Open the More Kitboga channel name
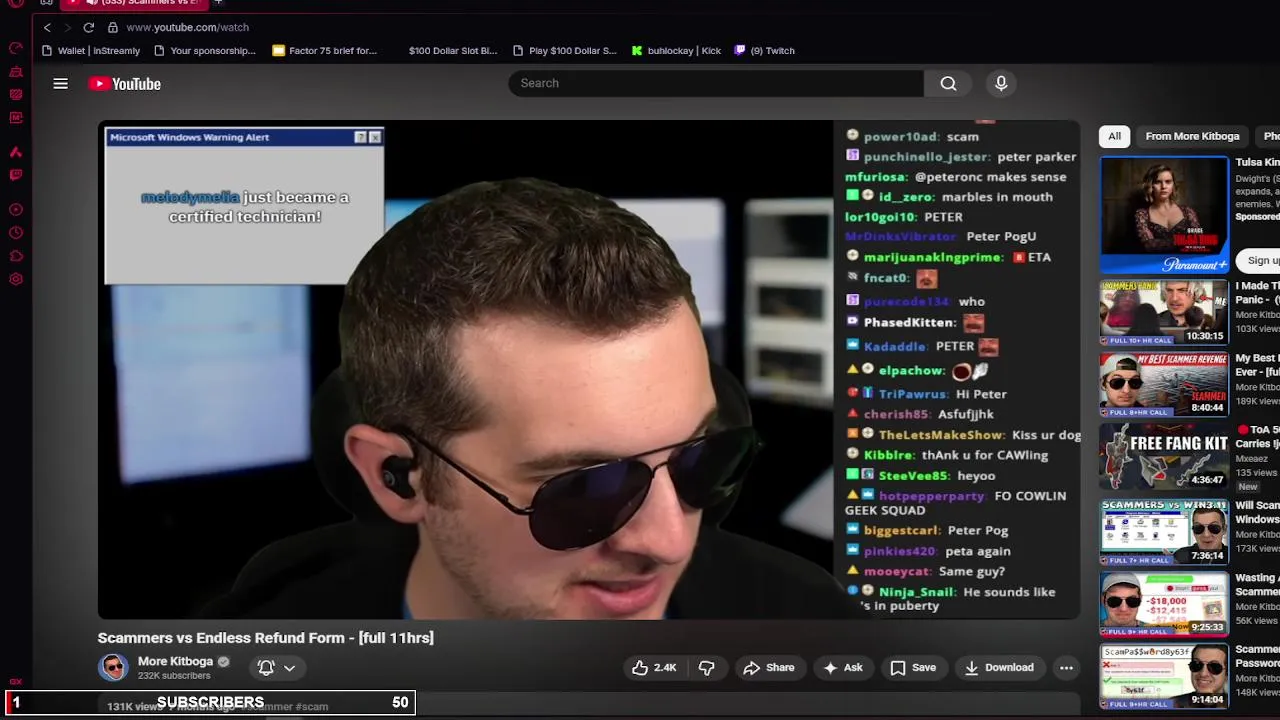The height and width of the screenshot is (720, 1280). (x=175, y=661)
